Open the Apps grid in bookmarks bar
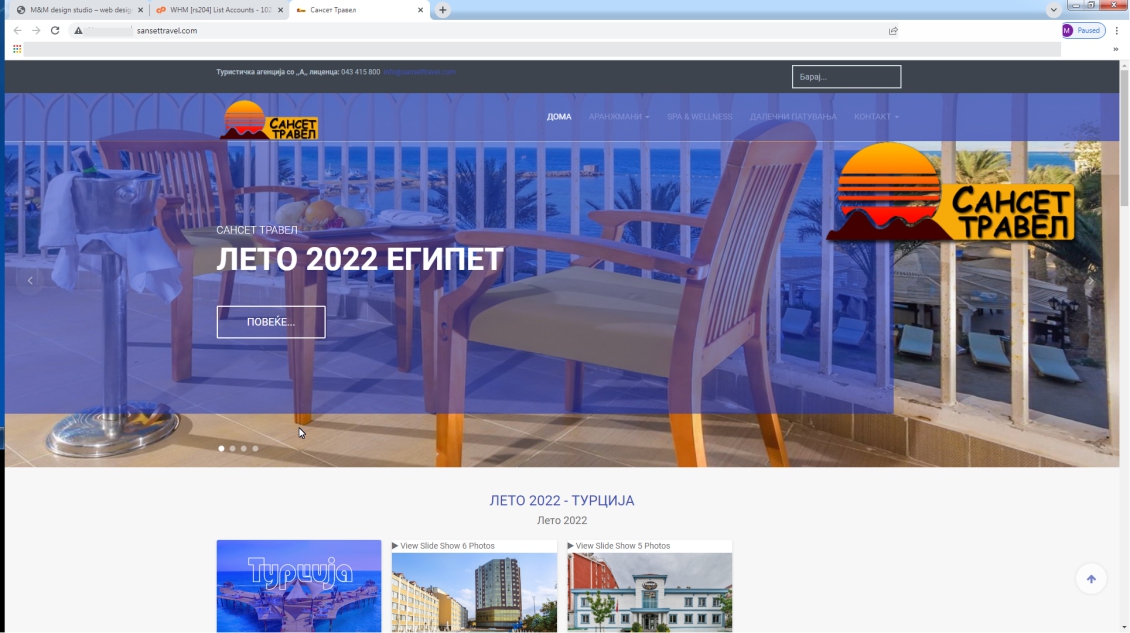 pos(17,49)
